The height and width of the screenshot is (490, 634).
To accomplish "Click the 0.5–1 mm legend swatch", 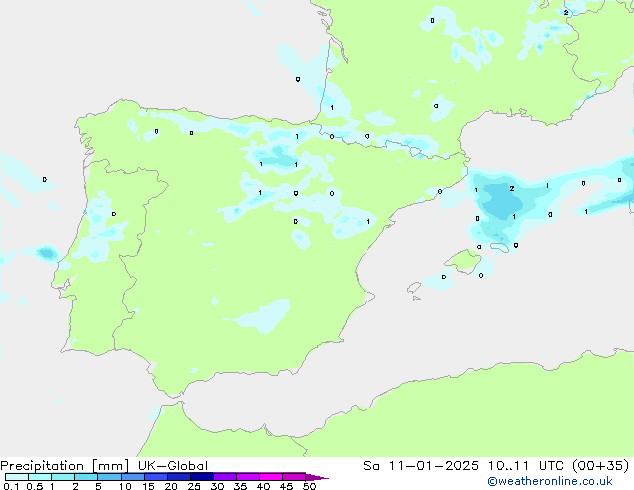I will coord(40,477).
